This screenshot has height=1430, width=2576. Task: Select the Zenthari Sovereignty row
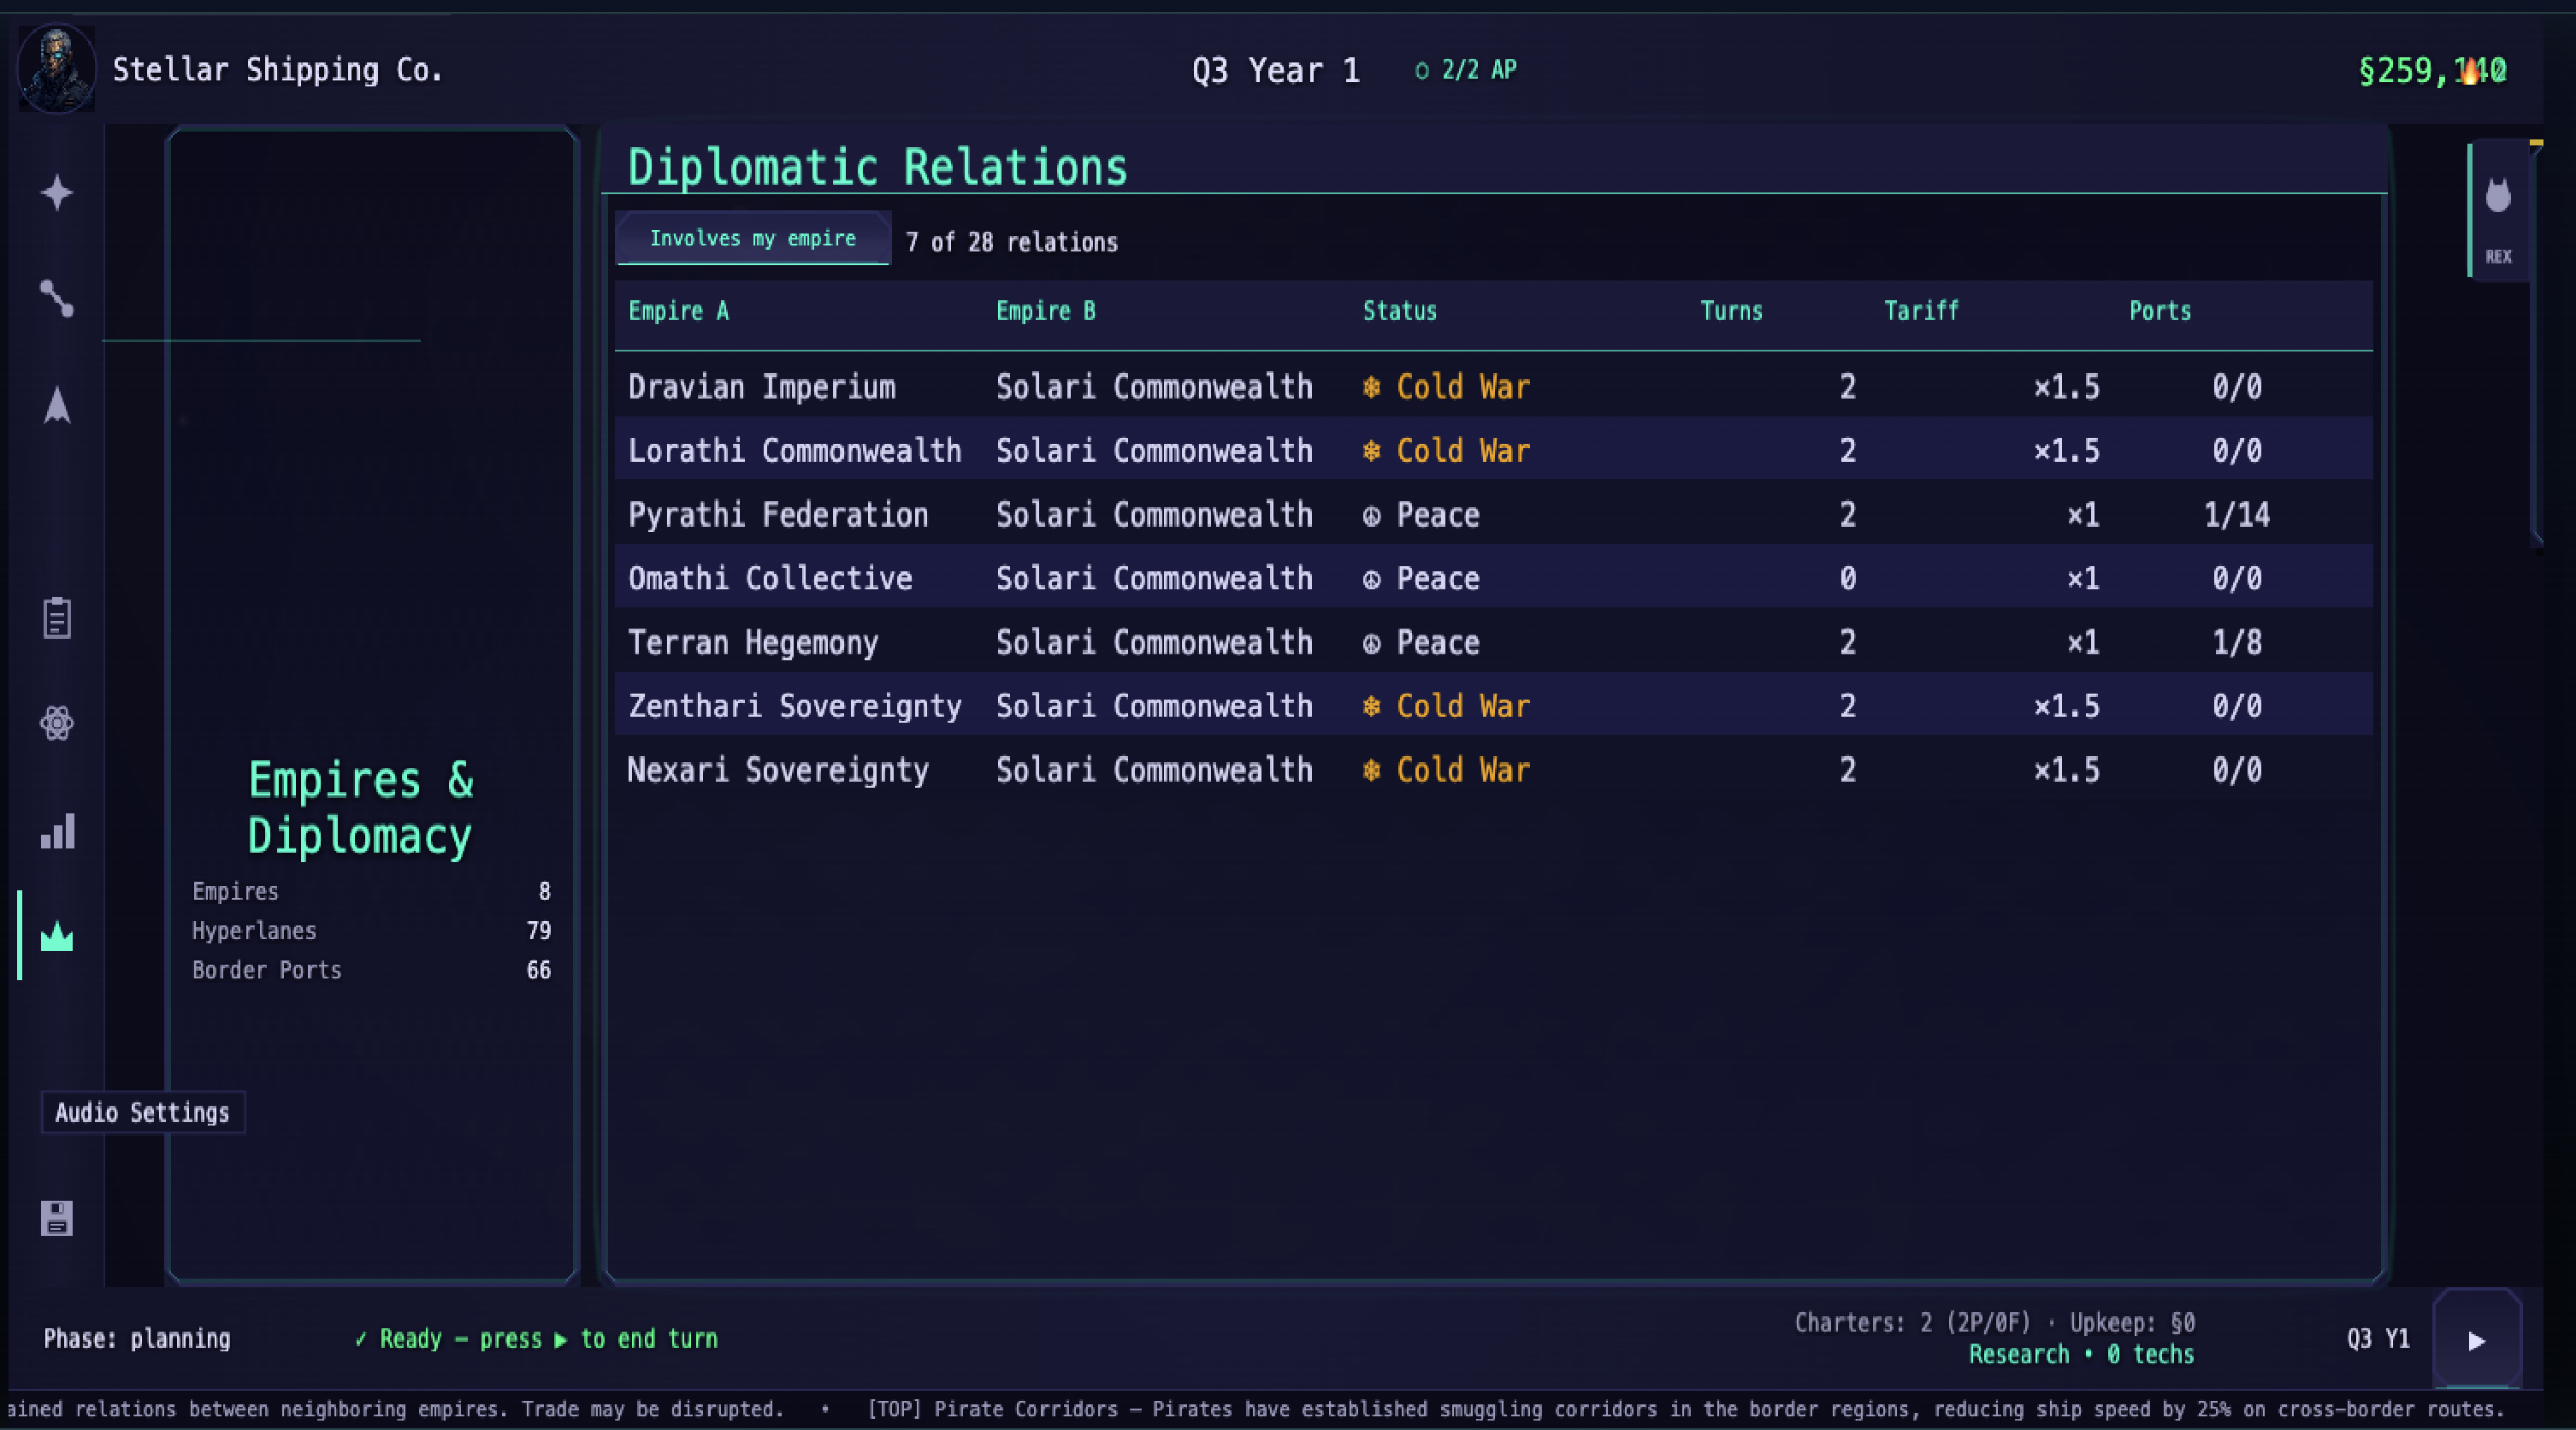[x=1494, y=706]
